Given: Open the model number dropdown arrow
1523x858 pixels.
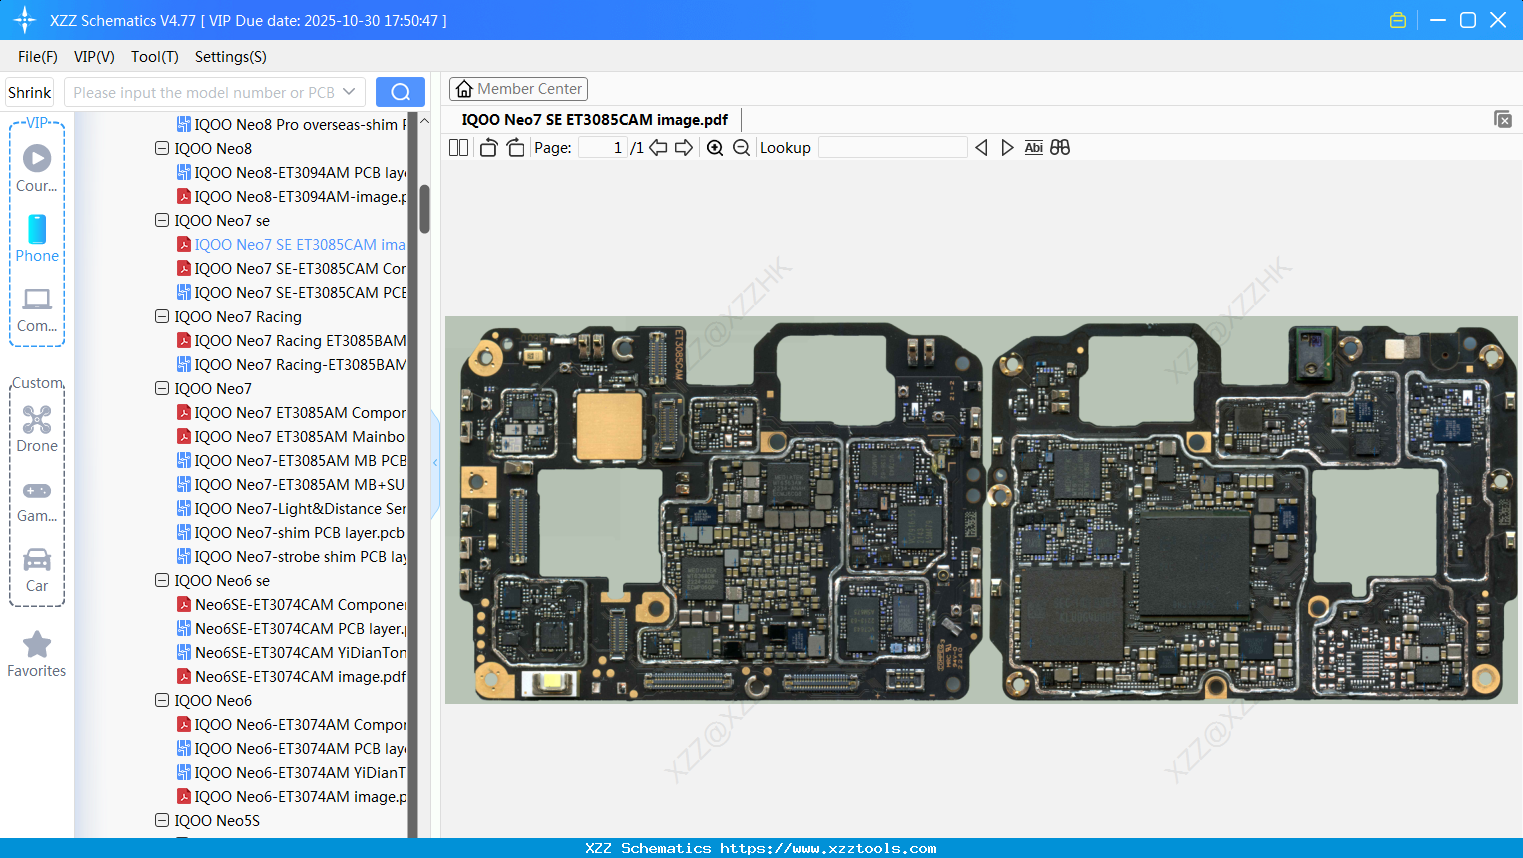Looking at the screenshot, I should click(349, 92).
